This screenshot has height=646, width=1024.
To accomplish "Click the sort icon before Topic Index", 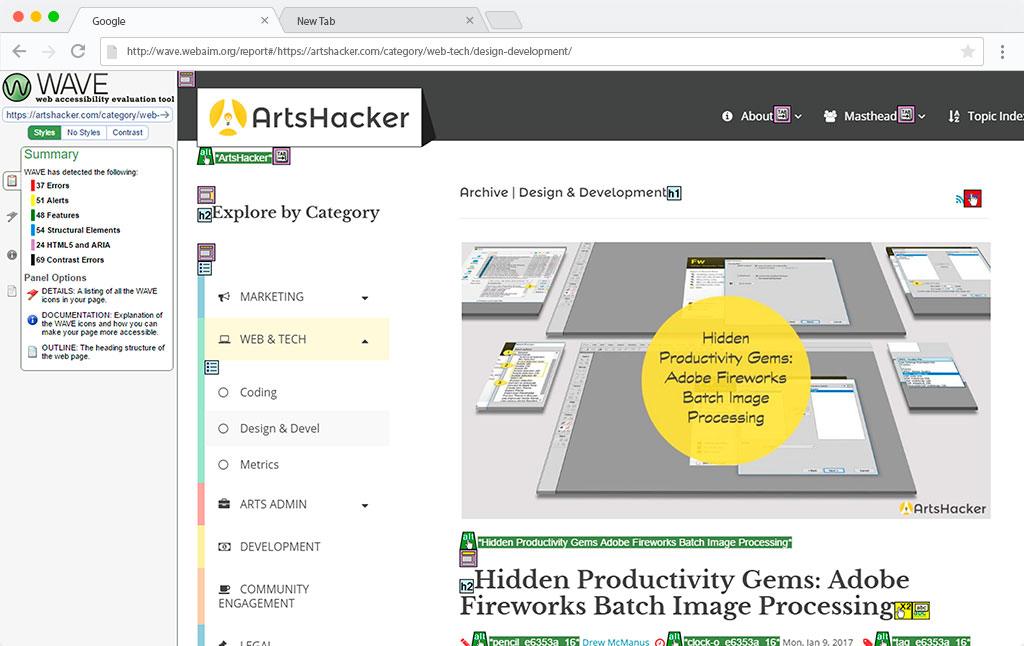I will click(x=954, y=116).
